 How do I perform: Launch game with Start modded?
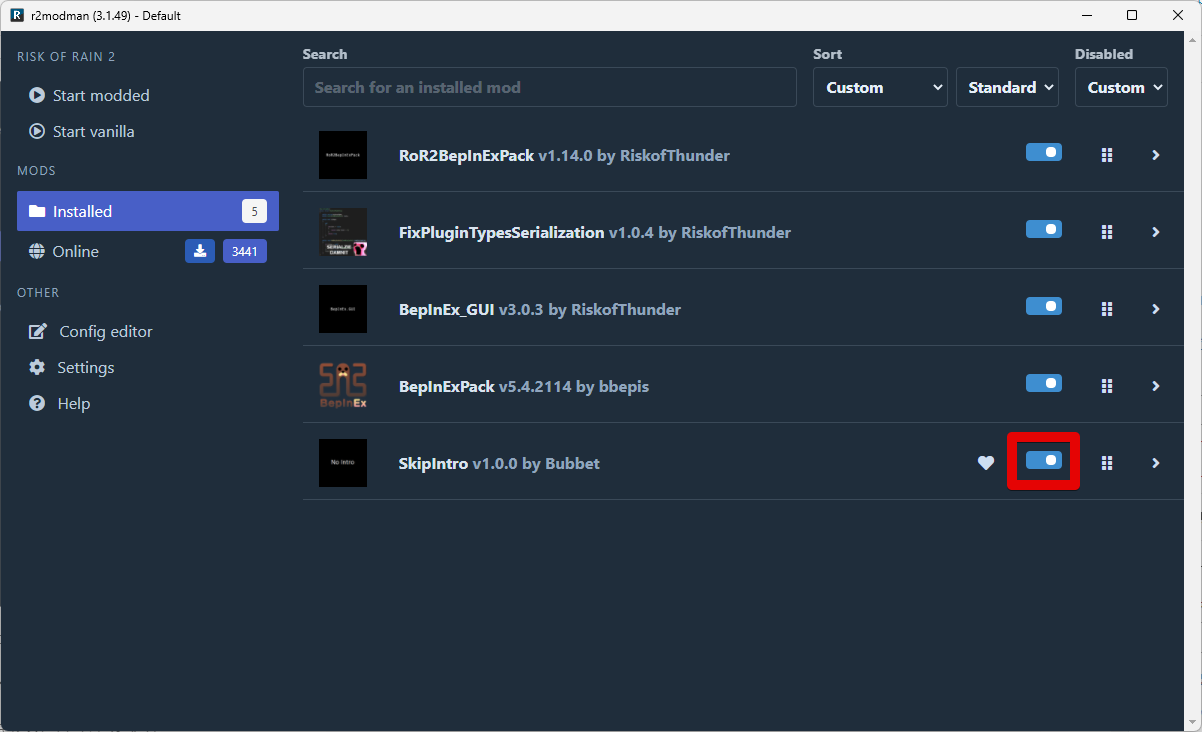pos(100,96)
